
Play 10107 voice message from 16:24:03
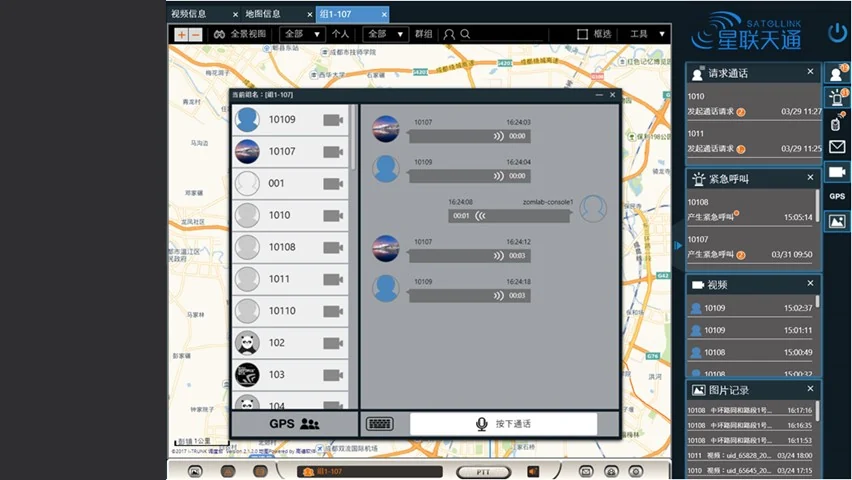pos(469,136)
